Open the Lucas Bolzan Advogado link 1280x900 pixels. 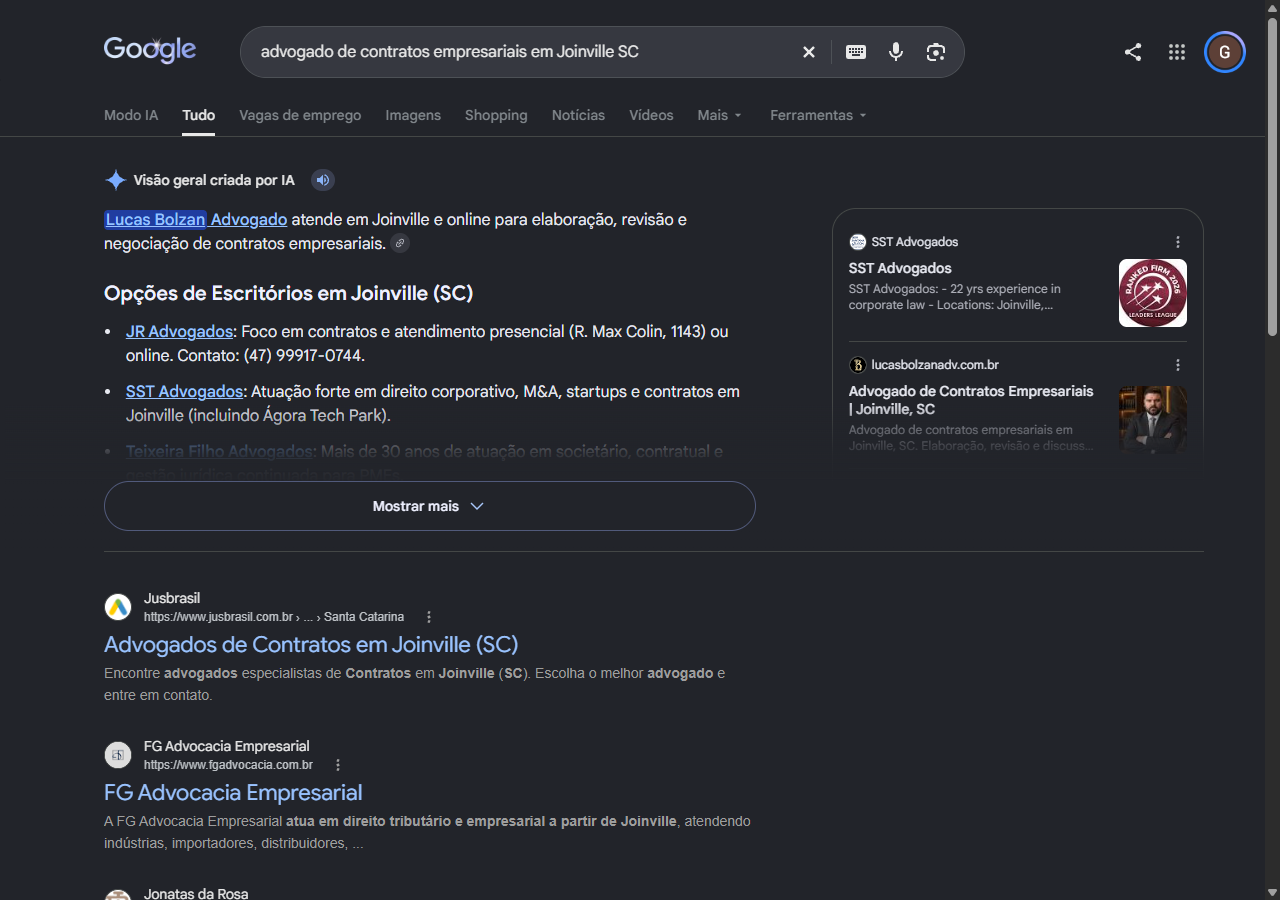(196, 219)
